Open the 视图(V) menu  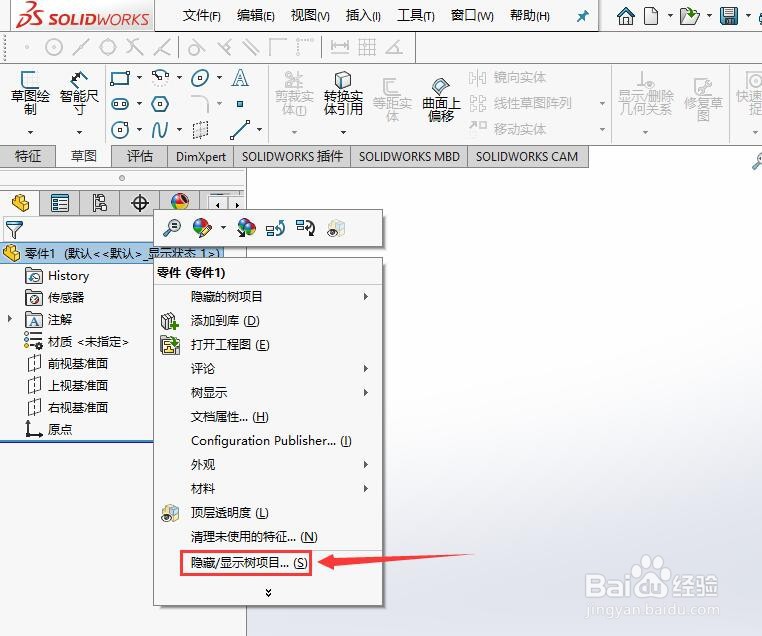coord(310,16)
